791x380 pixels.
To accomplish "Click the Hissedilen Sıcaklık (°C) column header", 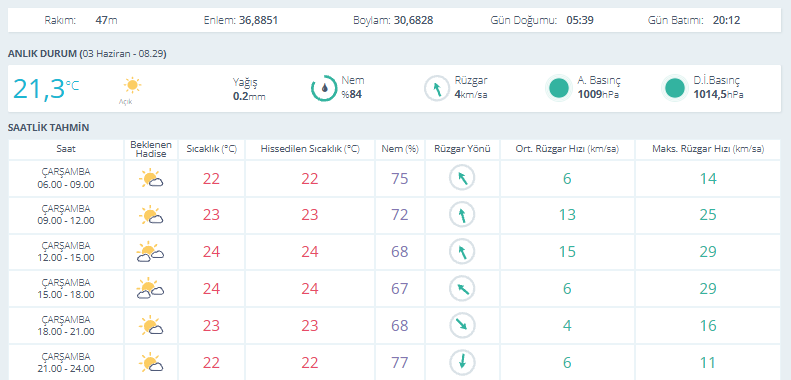I will [x=310, y=149].
